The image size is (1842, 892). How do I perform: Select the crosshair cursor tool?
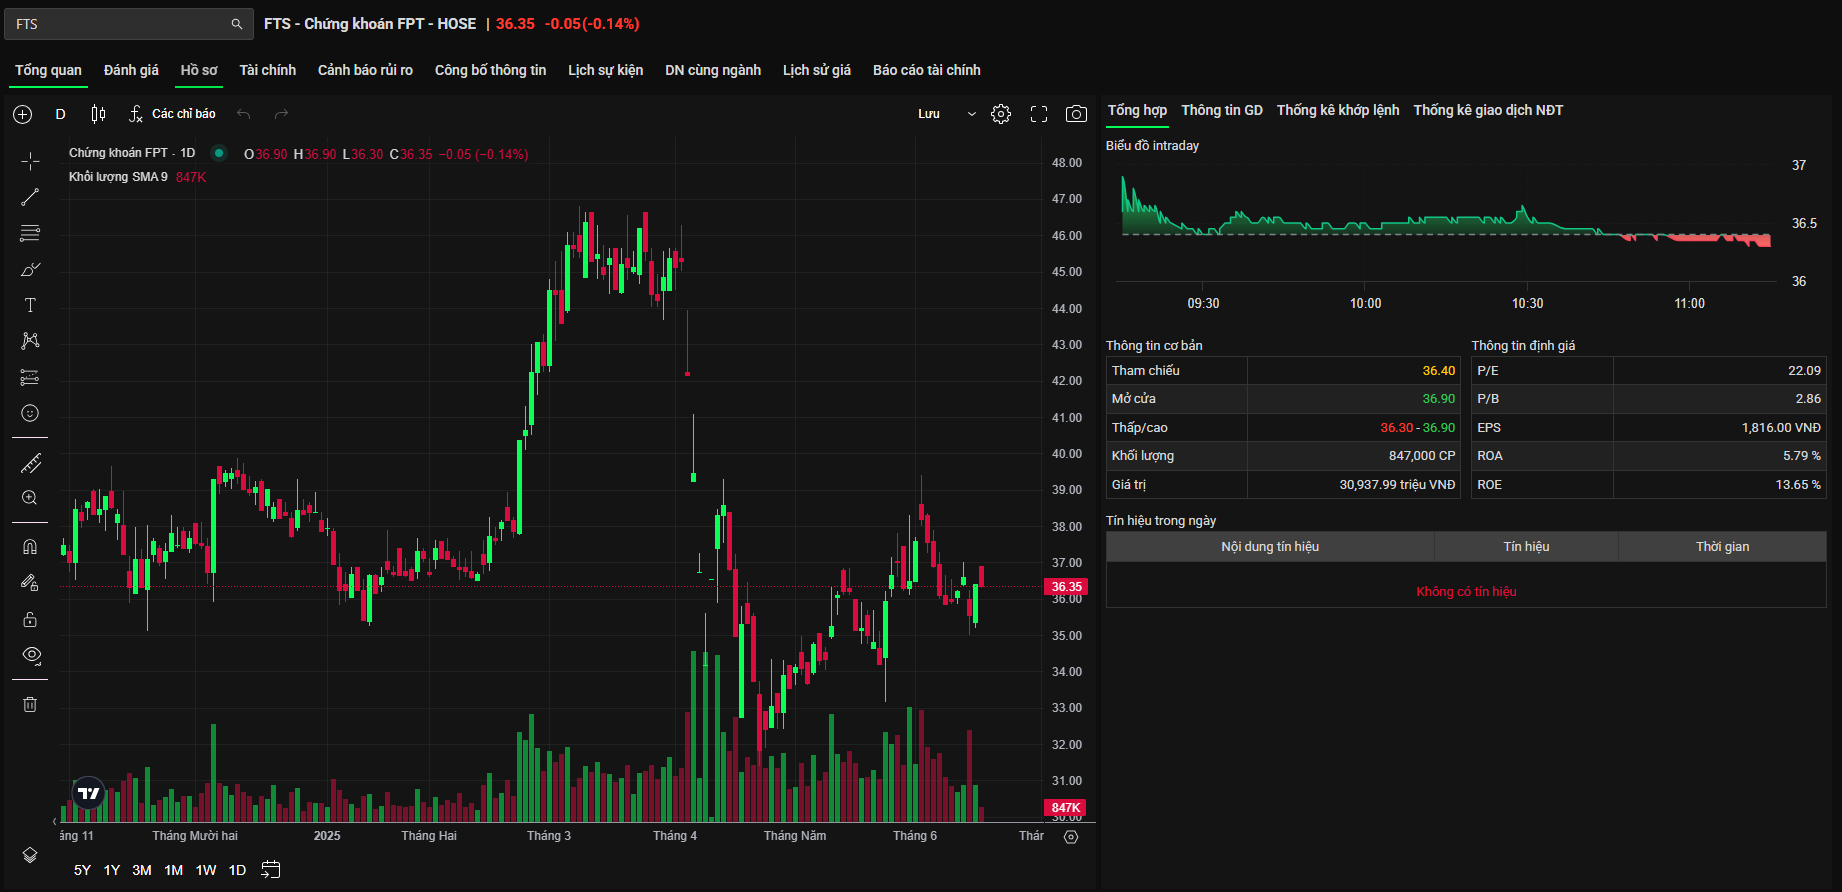(30, 161)
